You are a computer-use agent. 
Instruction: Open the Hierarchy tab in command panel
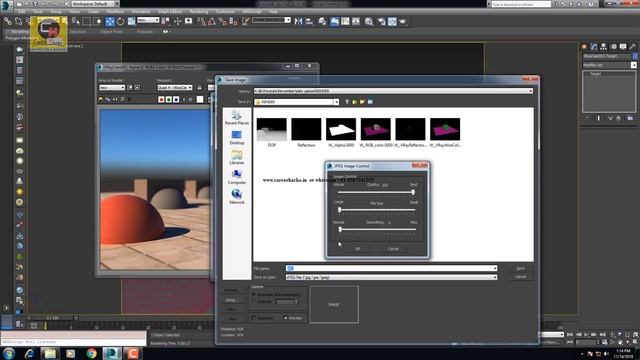(603, 47)
